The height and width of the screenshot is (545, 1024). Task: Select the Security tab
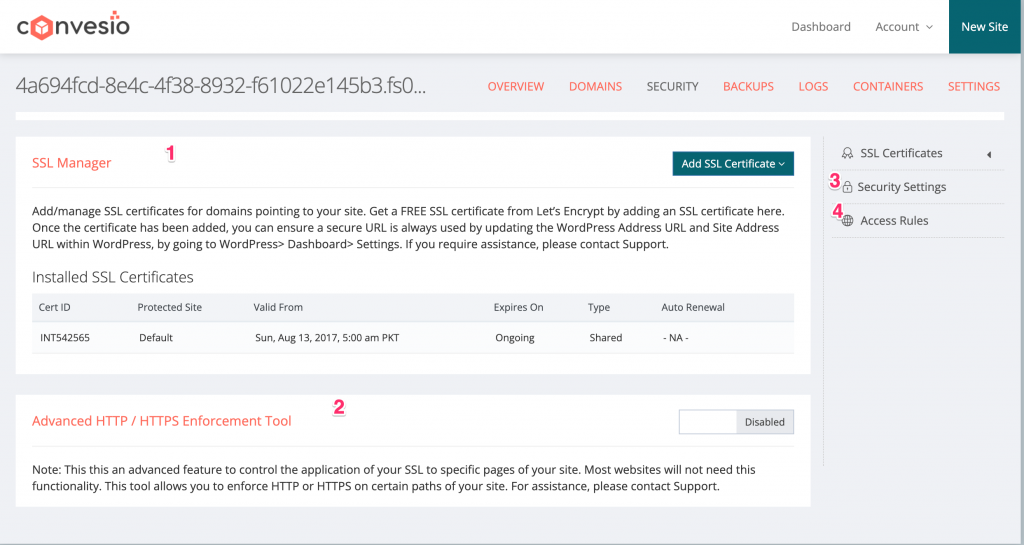pos(672,86)
